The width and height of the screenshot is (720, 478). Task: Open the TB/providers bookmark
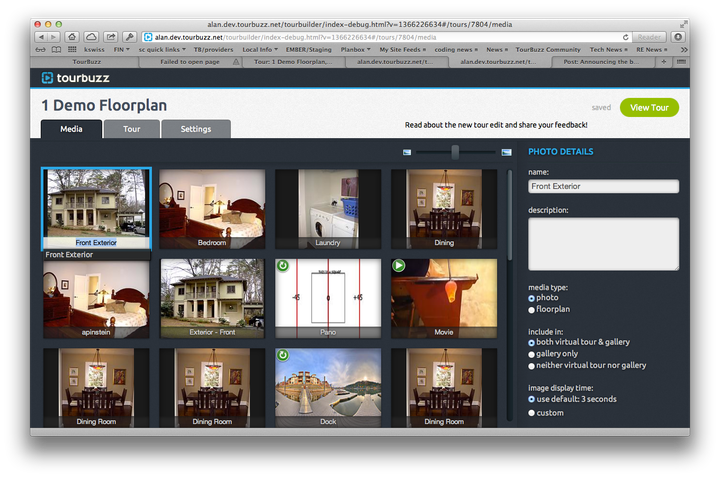(x=213, y=49)
